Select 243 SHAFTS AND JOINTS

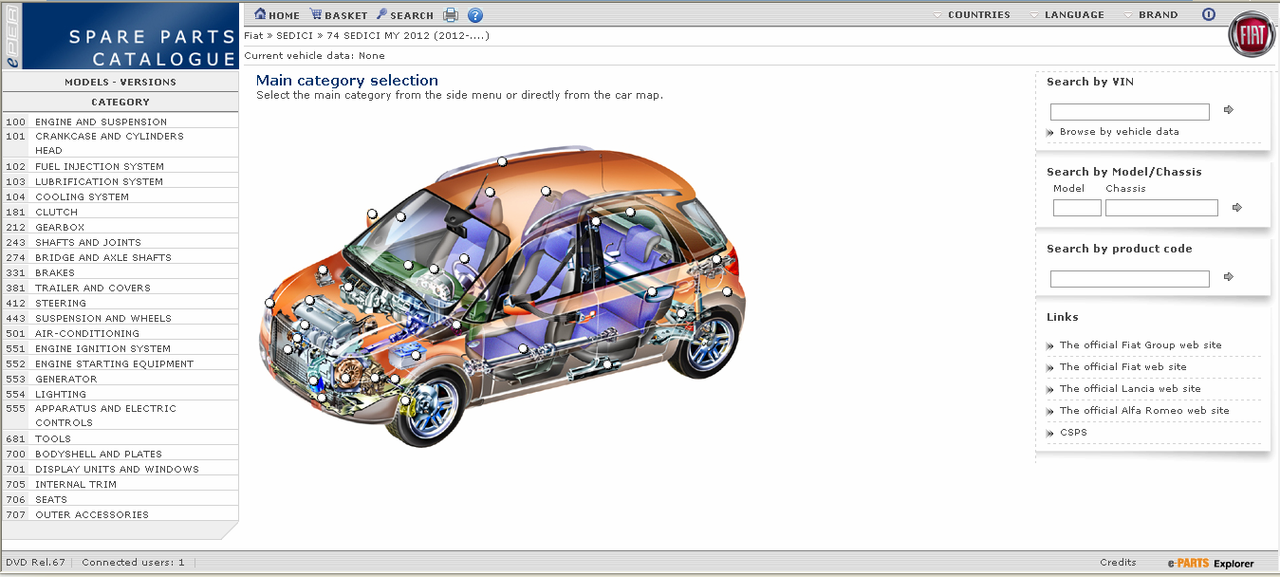[x=120, y=242]
